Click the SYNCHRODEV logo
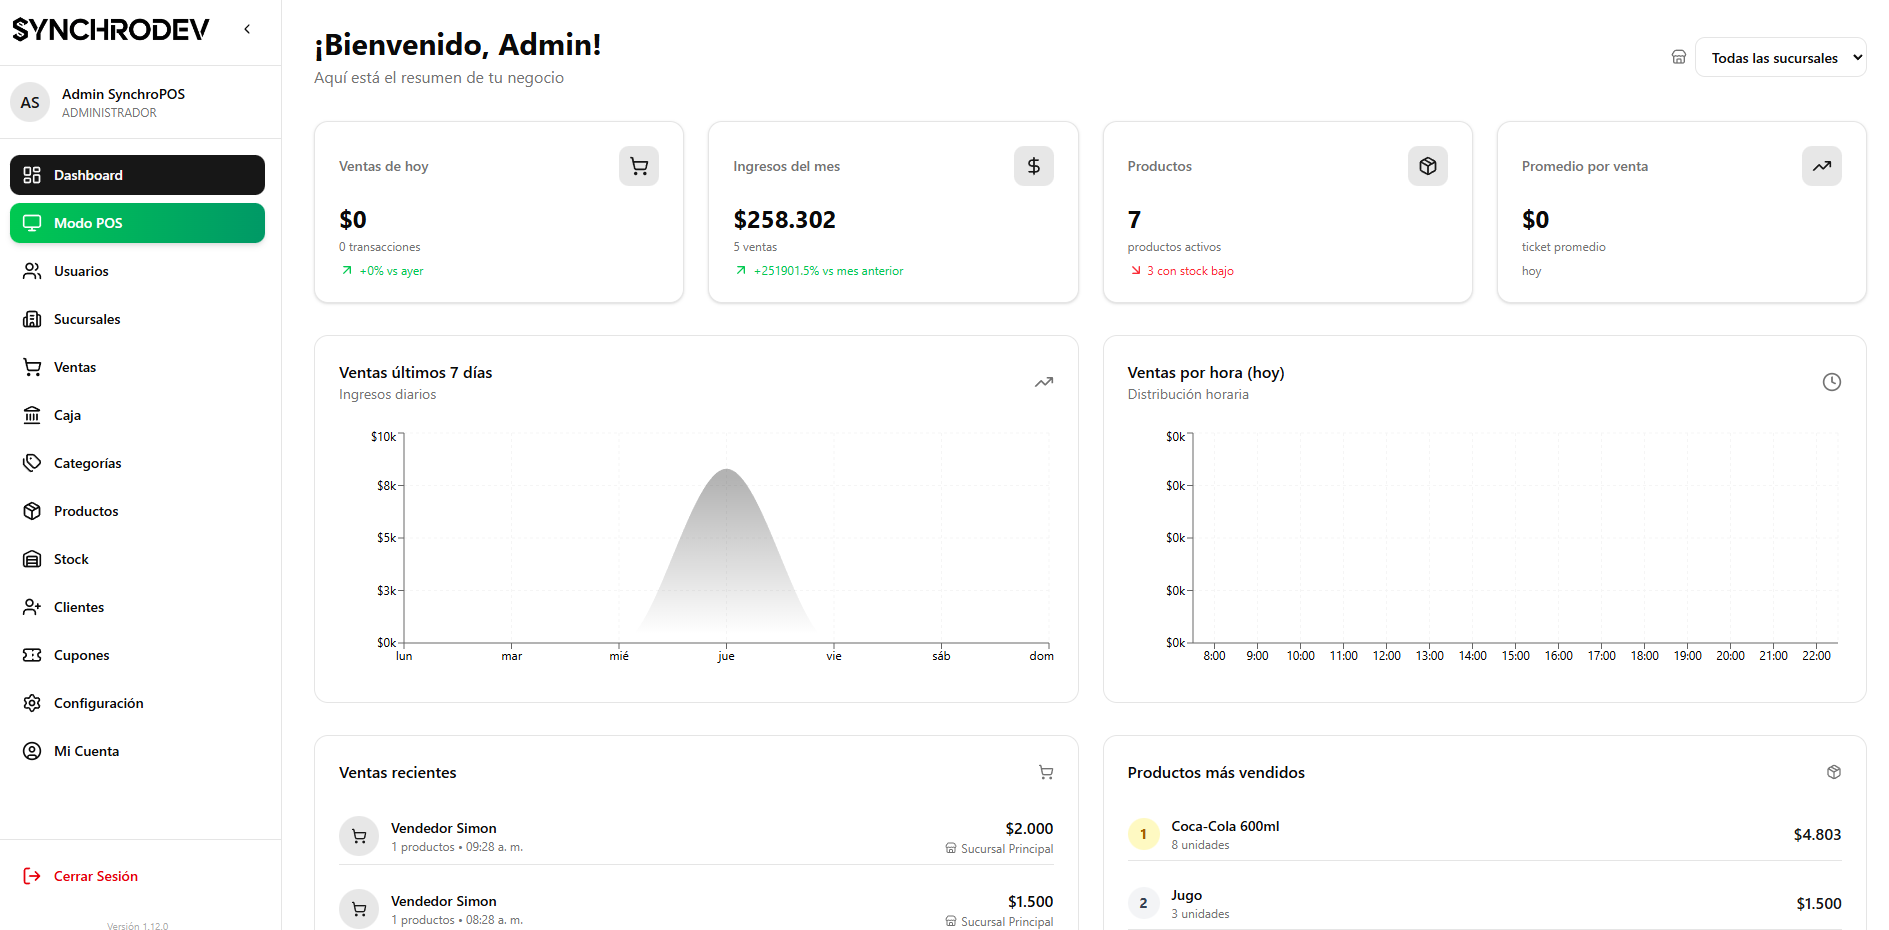Image resolution: width=1889 pixels, height=930 pixels. point(110,29)
